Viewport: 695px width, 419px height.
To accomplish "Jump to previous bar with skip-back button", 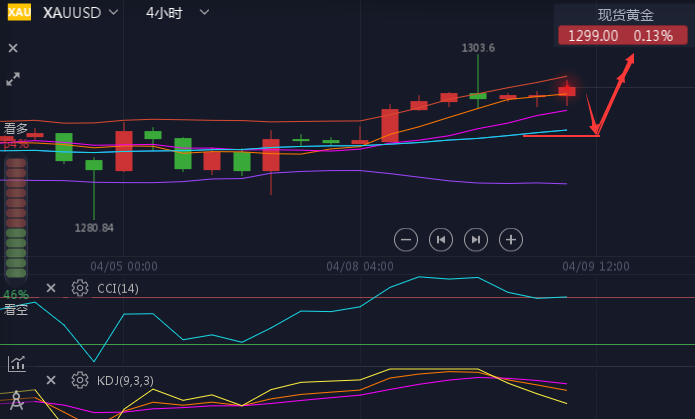I will (x=440, y=239).
